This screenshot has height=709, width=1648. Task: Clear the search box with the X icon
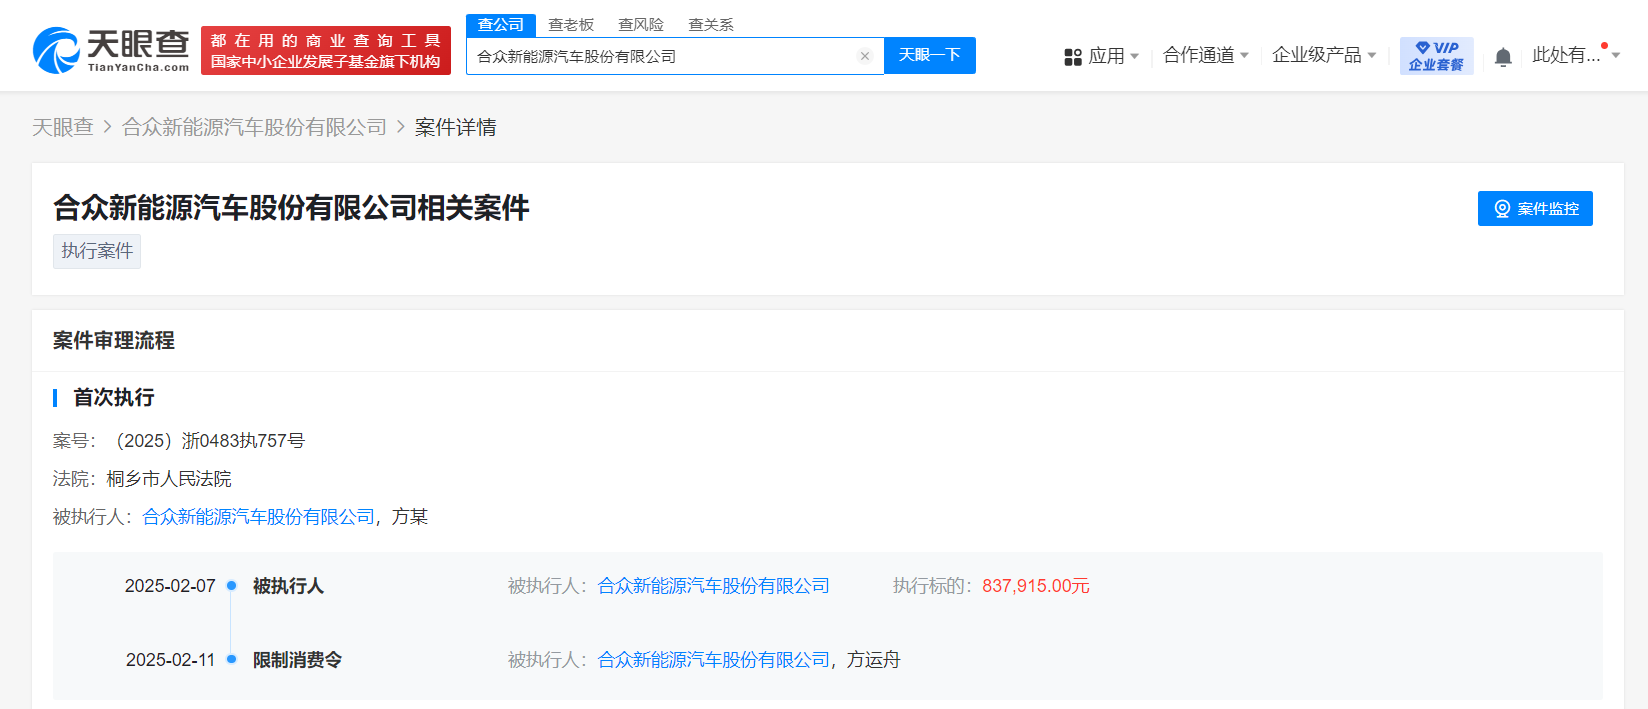click(865, 56)
